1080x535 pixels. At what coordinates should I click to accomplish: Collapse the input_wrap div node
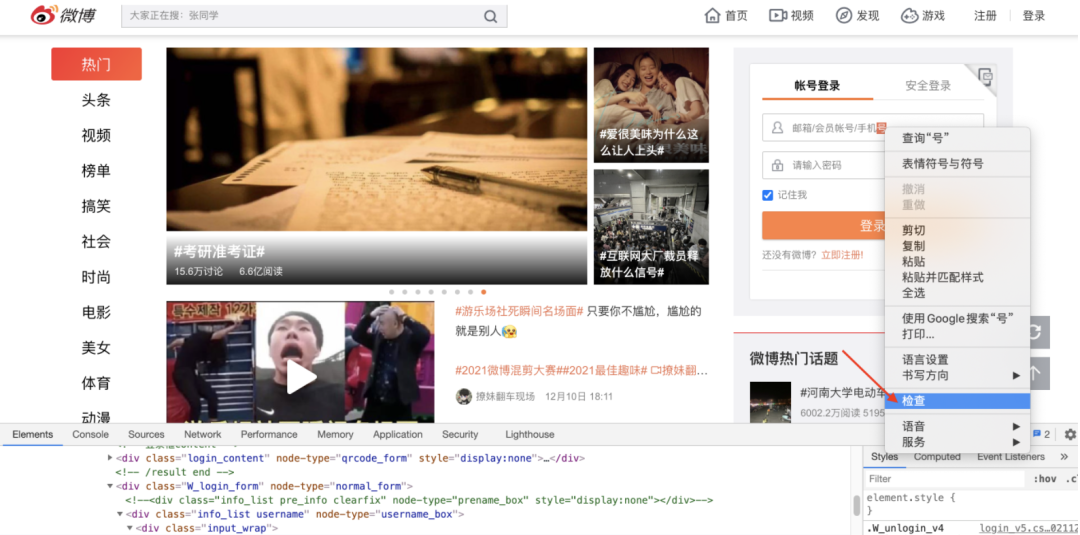129,528
